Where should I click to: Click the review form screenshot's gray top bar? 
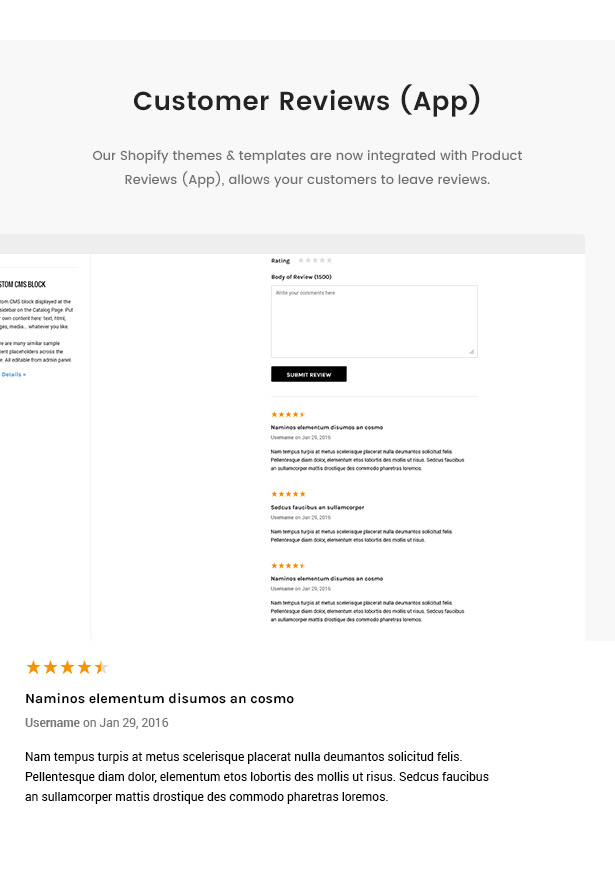click(x=292, y=244)
